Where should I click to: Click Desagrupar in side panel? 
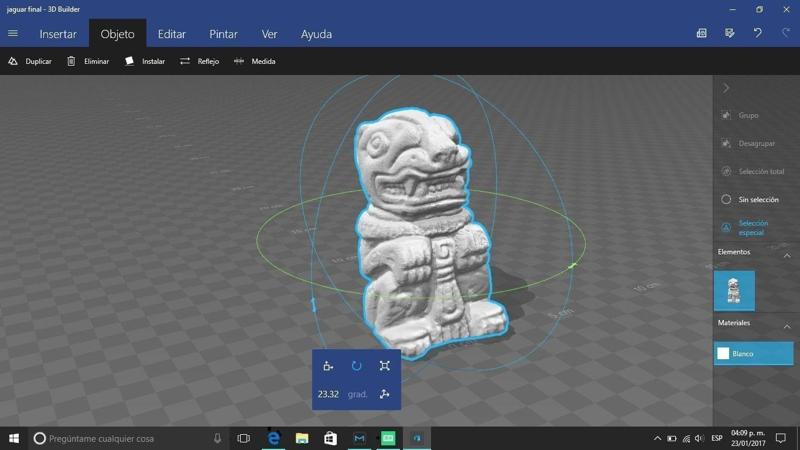pyautogui.click(x=748, y=143)
